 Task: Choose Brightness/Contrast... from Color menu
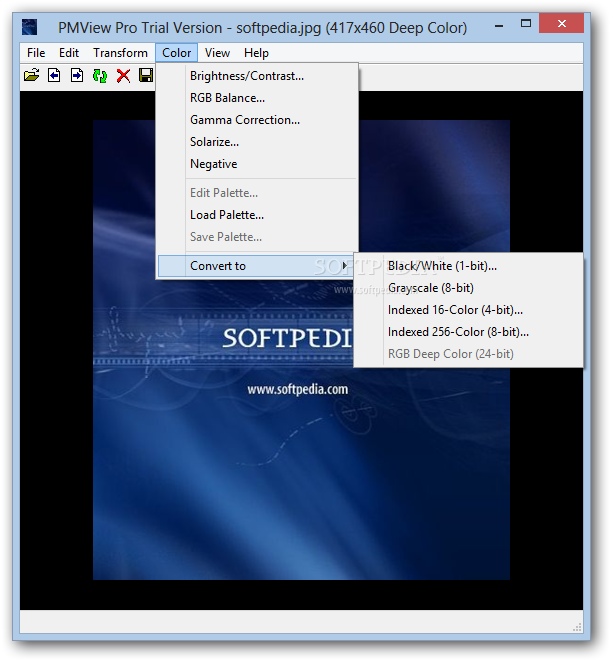click(x=257, y=76)
